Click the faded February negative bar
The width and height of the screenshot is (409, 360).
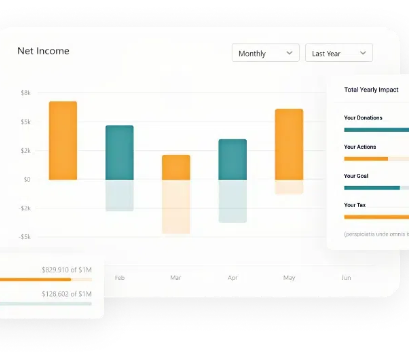120,196
